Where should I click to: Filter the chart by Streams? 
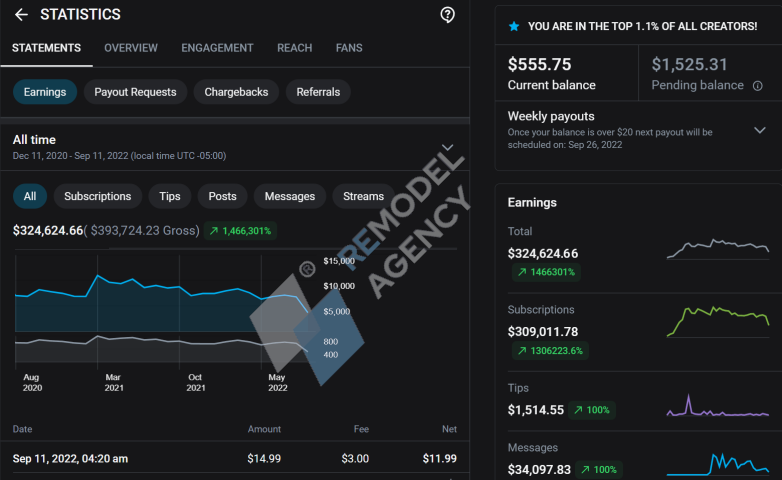click(x=363, y=196)
